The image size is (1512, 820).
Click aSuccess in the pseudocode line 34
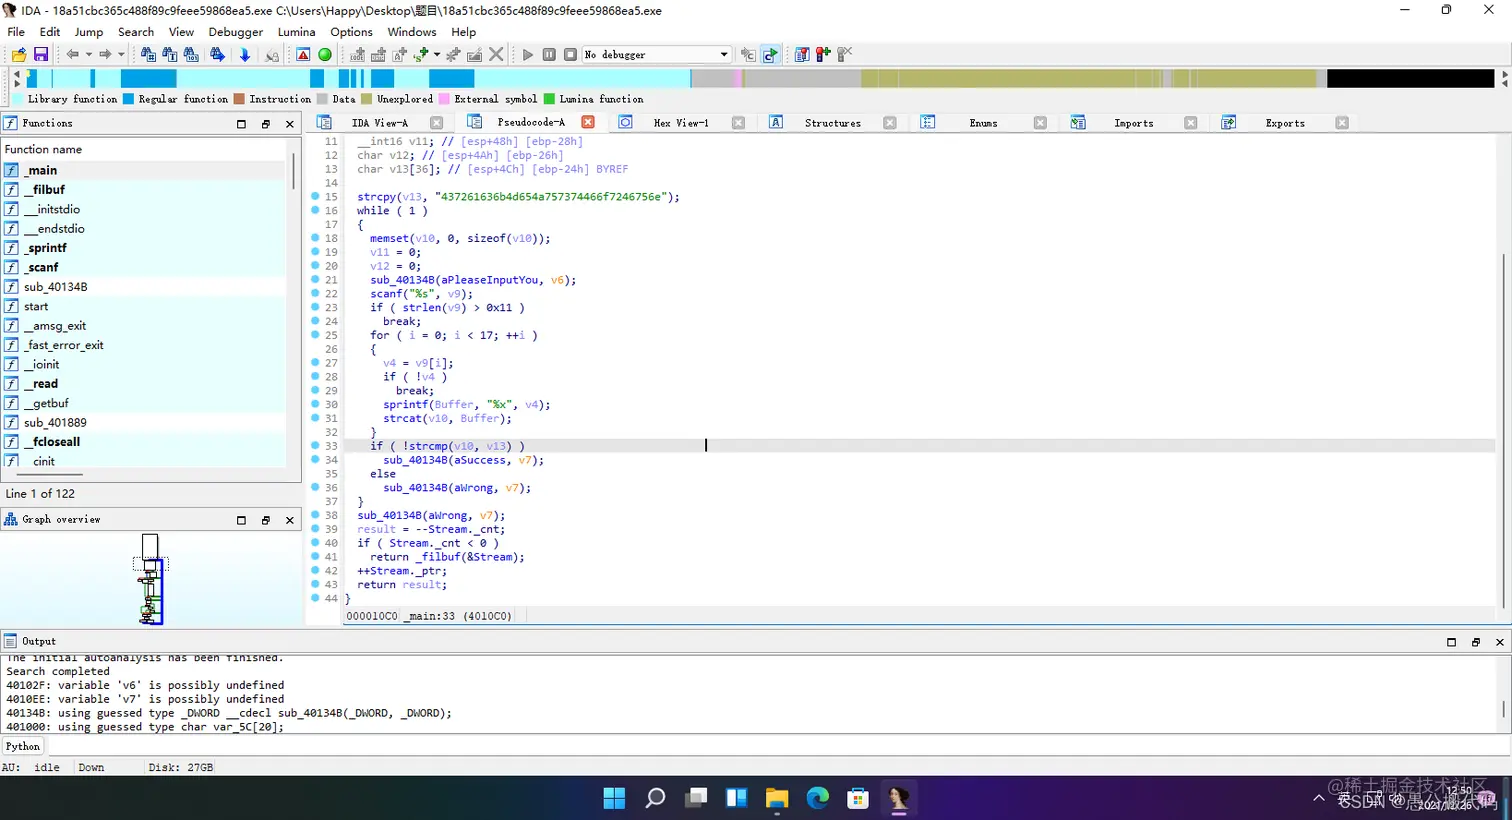tap(480, 460)
